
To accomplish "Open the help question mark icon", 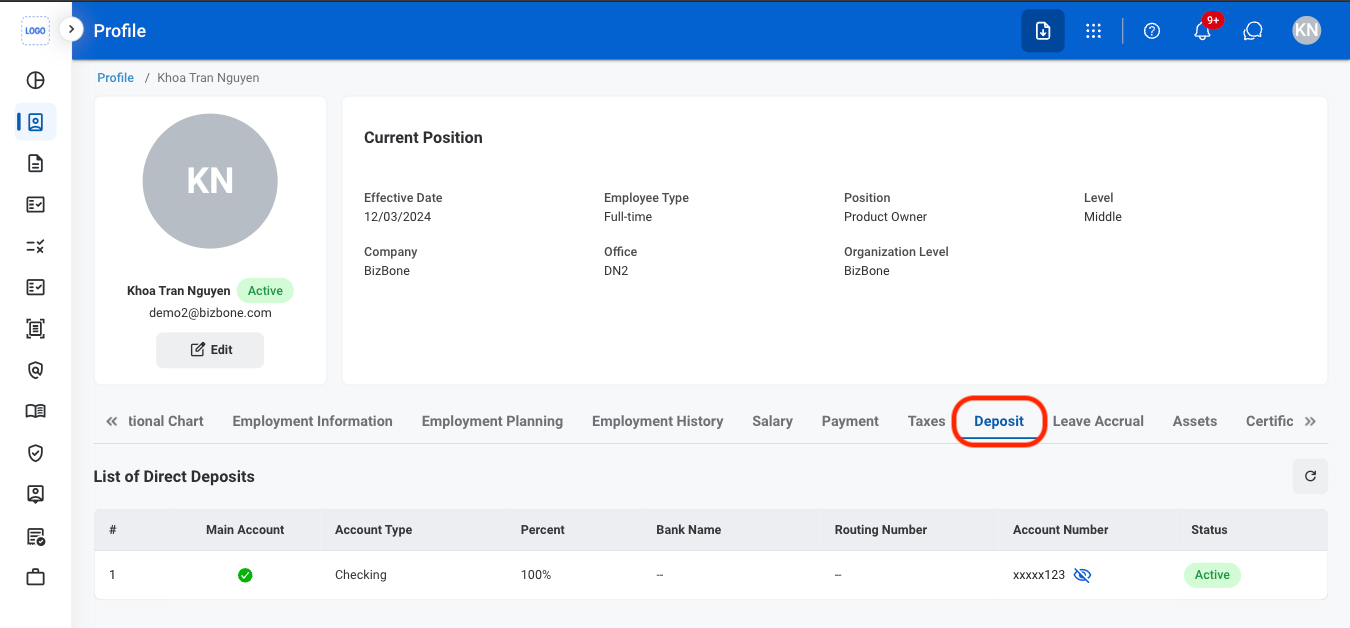I will [x=1152, y=31].
